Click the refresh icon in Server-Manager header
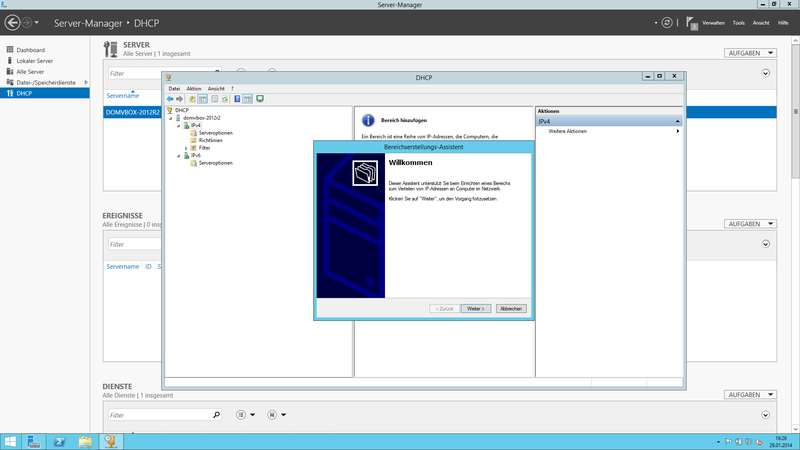800x450 pixels. click(x=667, y=21)
